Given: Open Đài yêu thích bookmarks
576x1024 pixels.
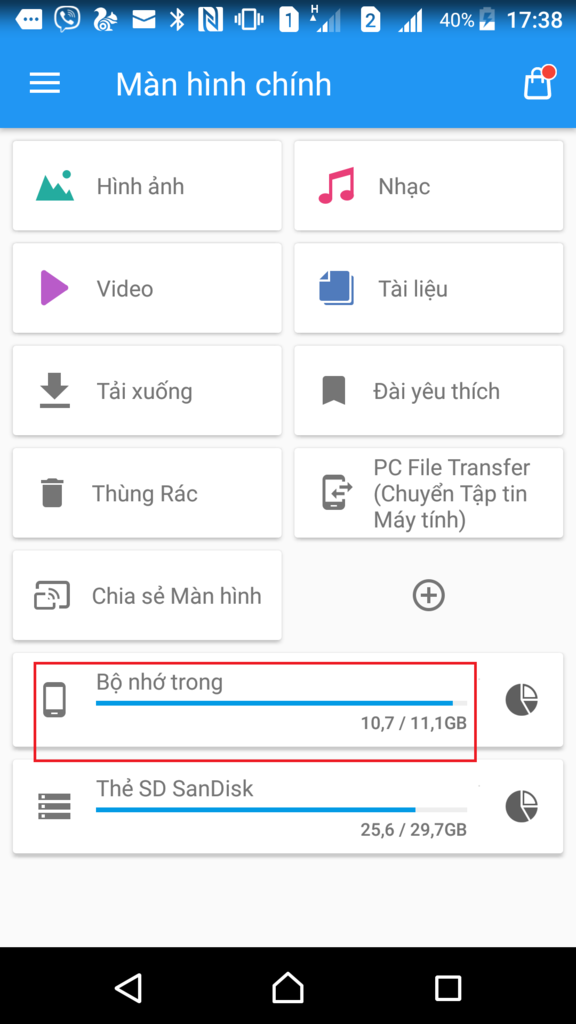Looking at the screenshot, I should tap(428, 391).
